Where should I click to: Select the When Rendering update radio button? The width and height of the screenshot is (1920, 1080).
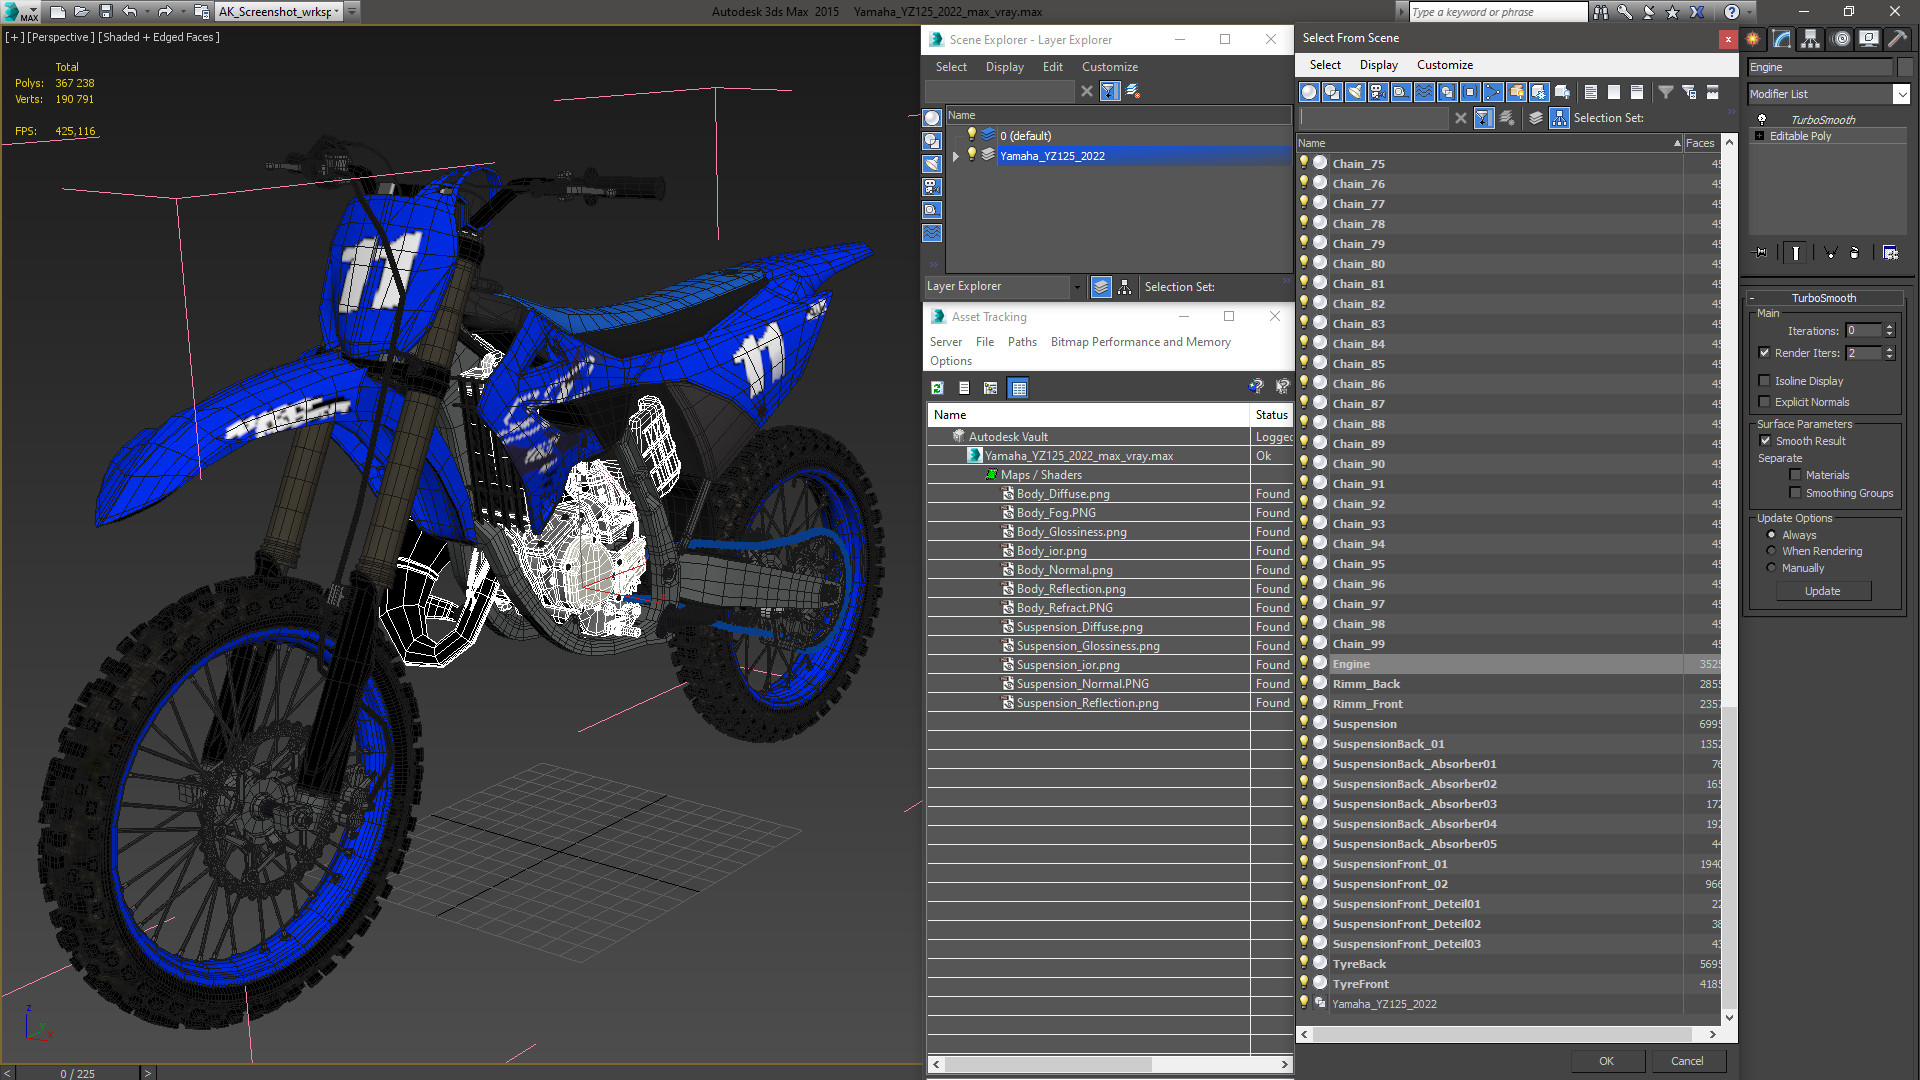[1772, 551]
